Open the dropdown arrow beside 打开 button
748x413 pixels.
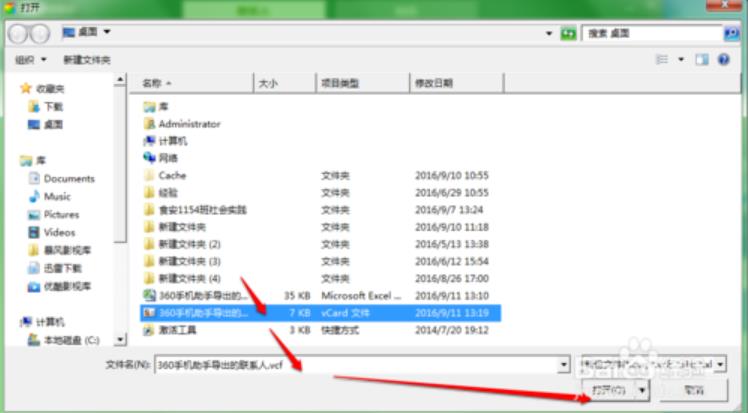(642, 390)
